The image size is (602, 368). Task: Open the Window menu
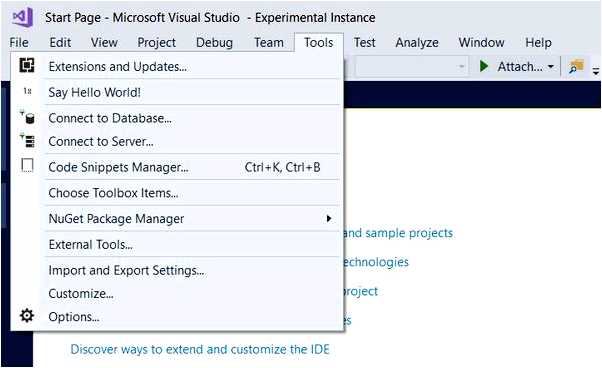(481, 42)
